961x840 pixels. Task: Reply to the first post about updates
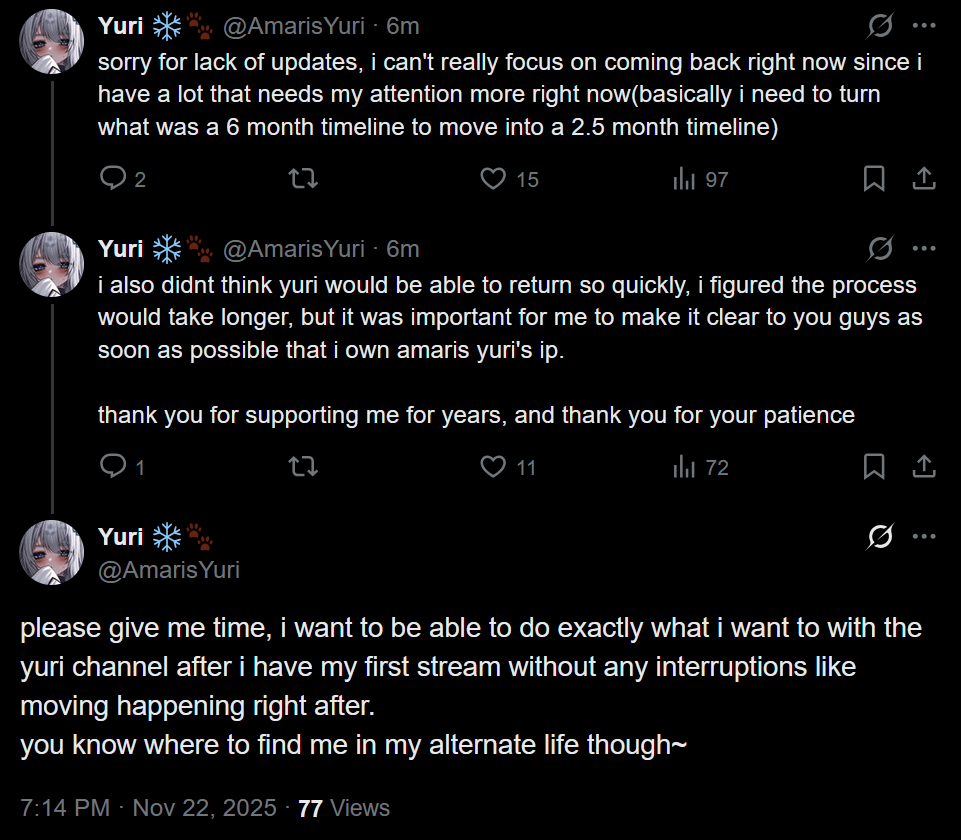point(114,179)
